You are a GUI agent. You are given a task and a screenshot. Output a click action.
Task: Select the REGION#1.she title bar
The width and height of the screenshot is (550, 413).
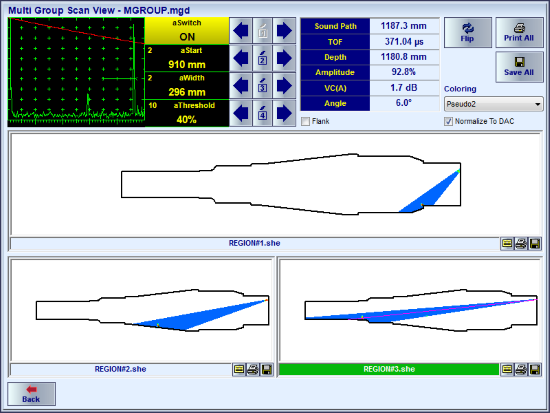255,244
